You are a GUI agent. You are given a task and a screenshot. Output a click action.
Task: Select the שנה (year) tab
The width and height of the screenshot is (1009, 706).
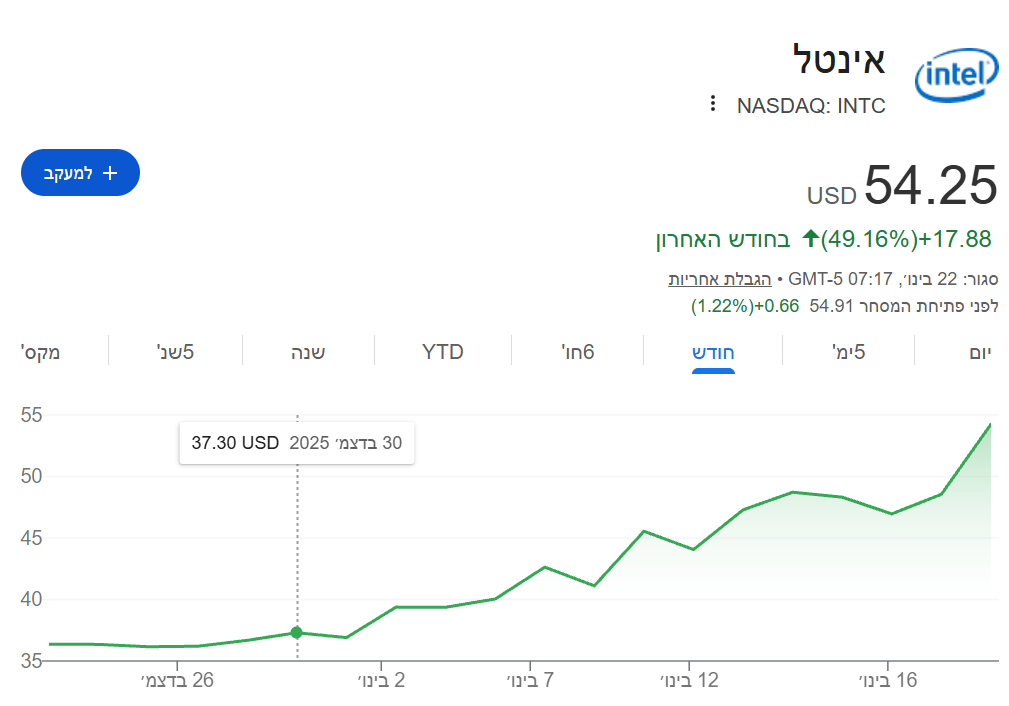coord(307,351)
